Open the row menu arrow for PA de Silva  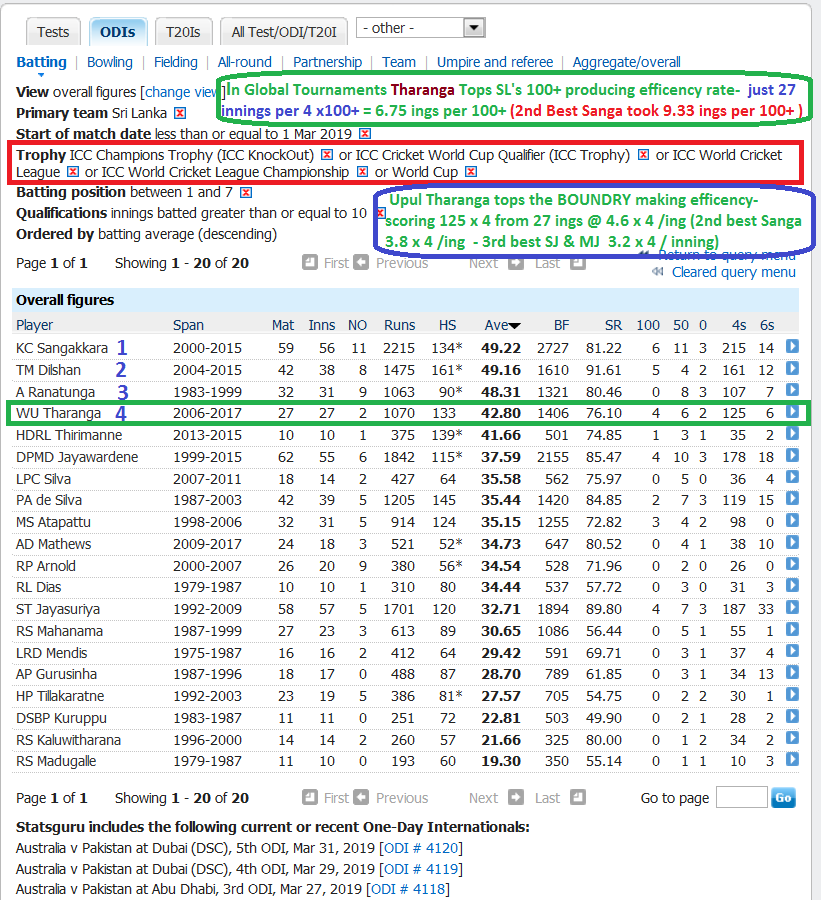coord(792,498)
